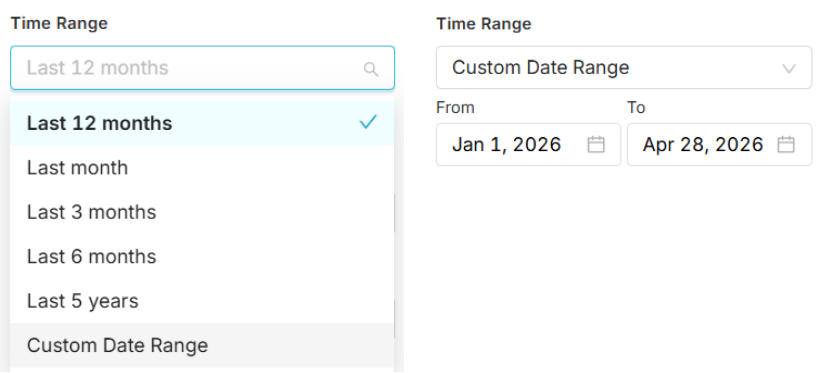
Task: Click Time Range label above Custom Date Range
Action: click(x=483, y=24)
